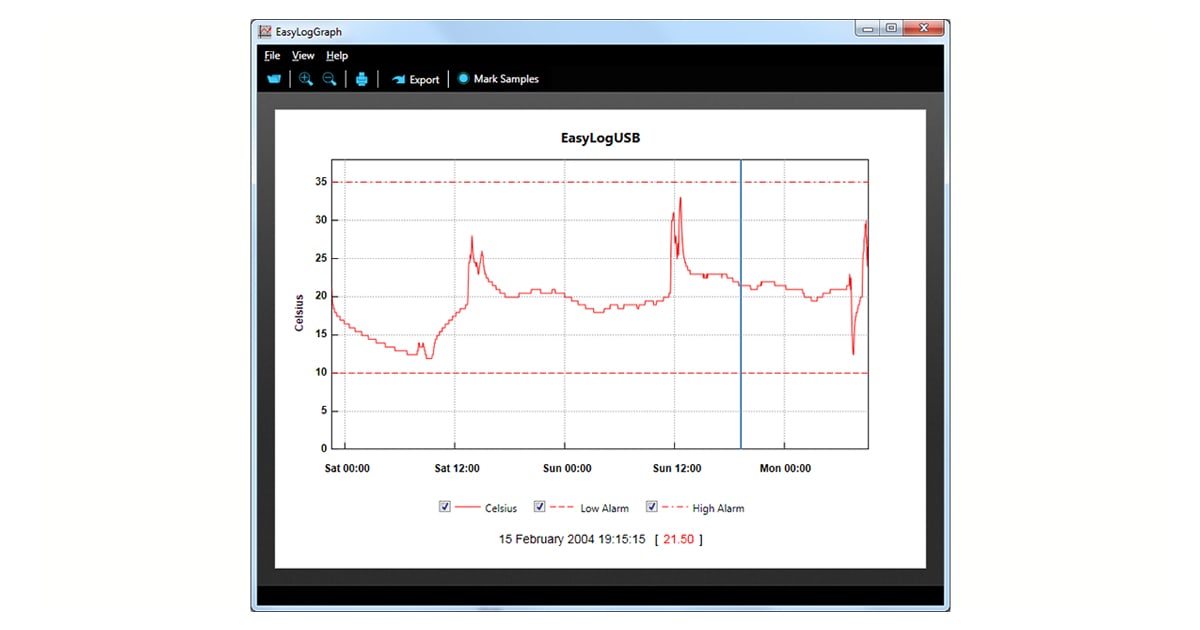The width and height of the screenshot is (1200, 630).
Task: Zoom in on the graph
Action: click(x=306, y=79)
